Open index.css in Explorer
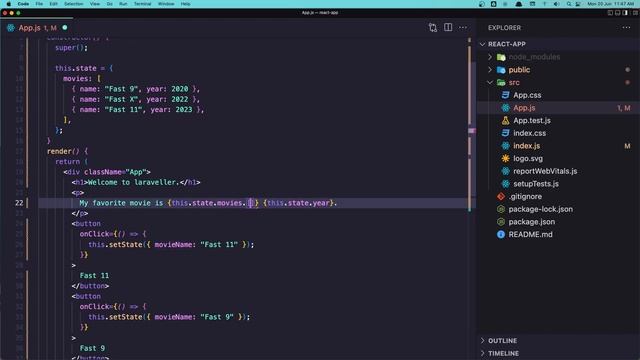 [x=529, y=133]
